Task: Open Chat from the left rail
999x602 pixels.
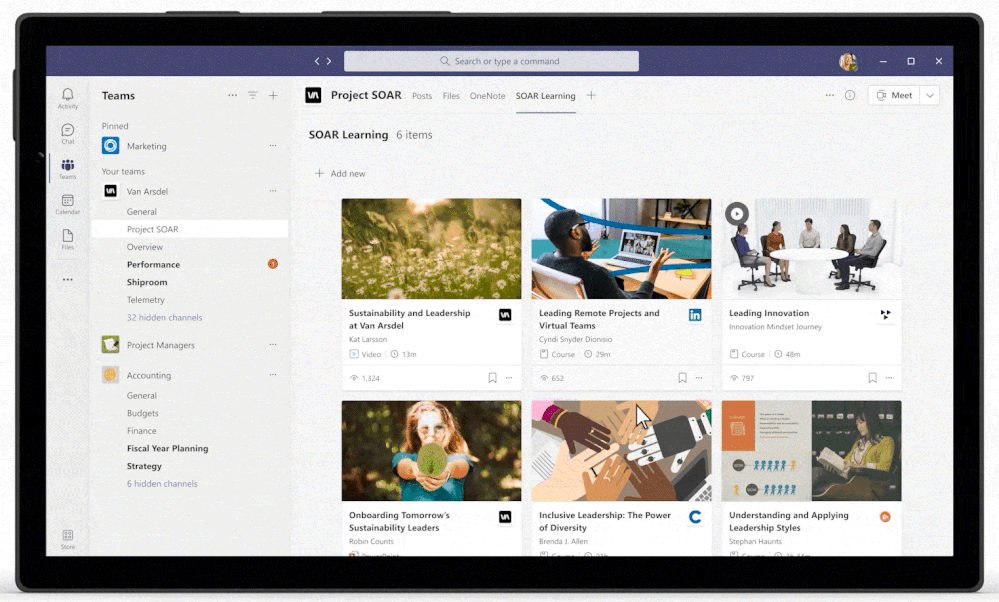Action: click(68, 134)
